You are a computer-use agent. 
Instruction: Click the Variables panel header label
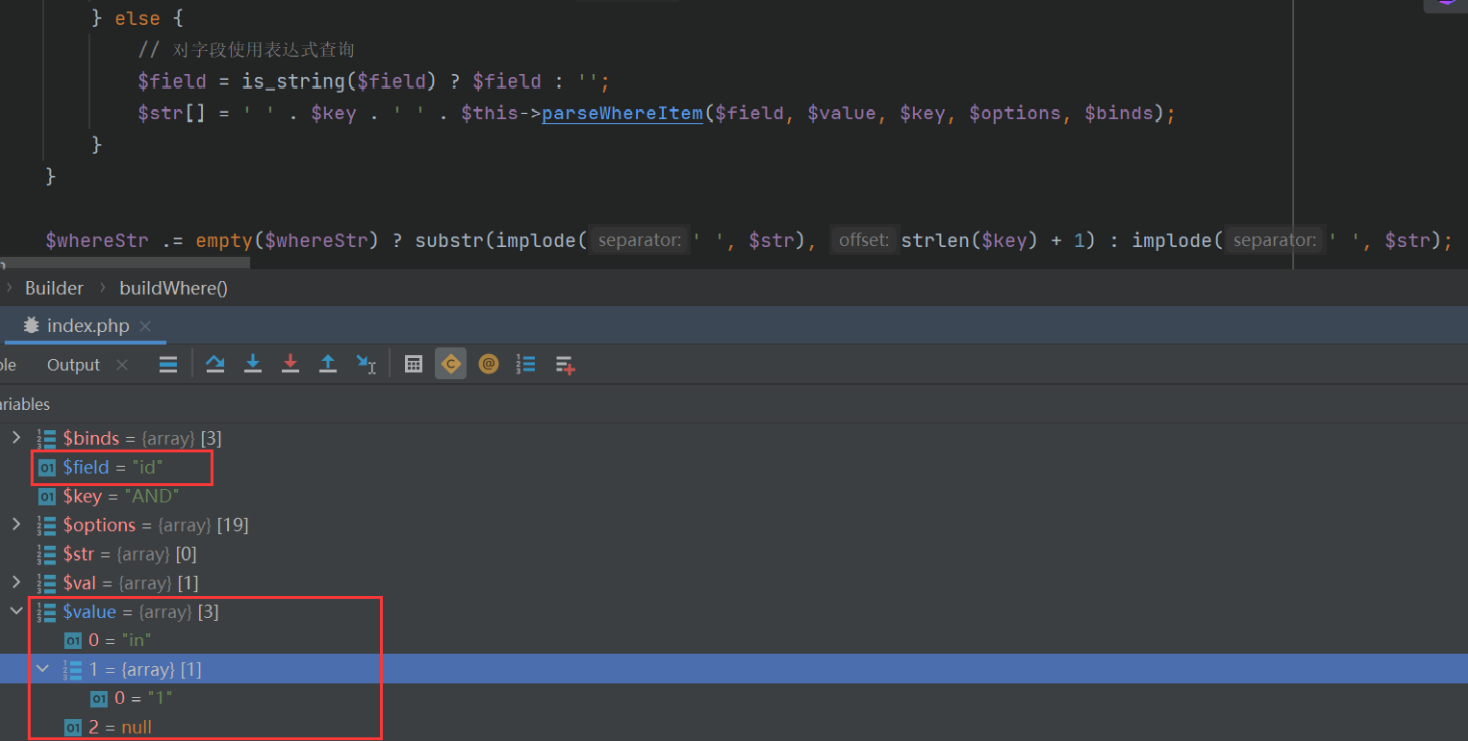[x=25, y=404]
